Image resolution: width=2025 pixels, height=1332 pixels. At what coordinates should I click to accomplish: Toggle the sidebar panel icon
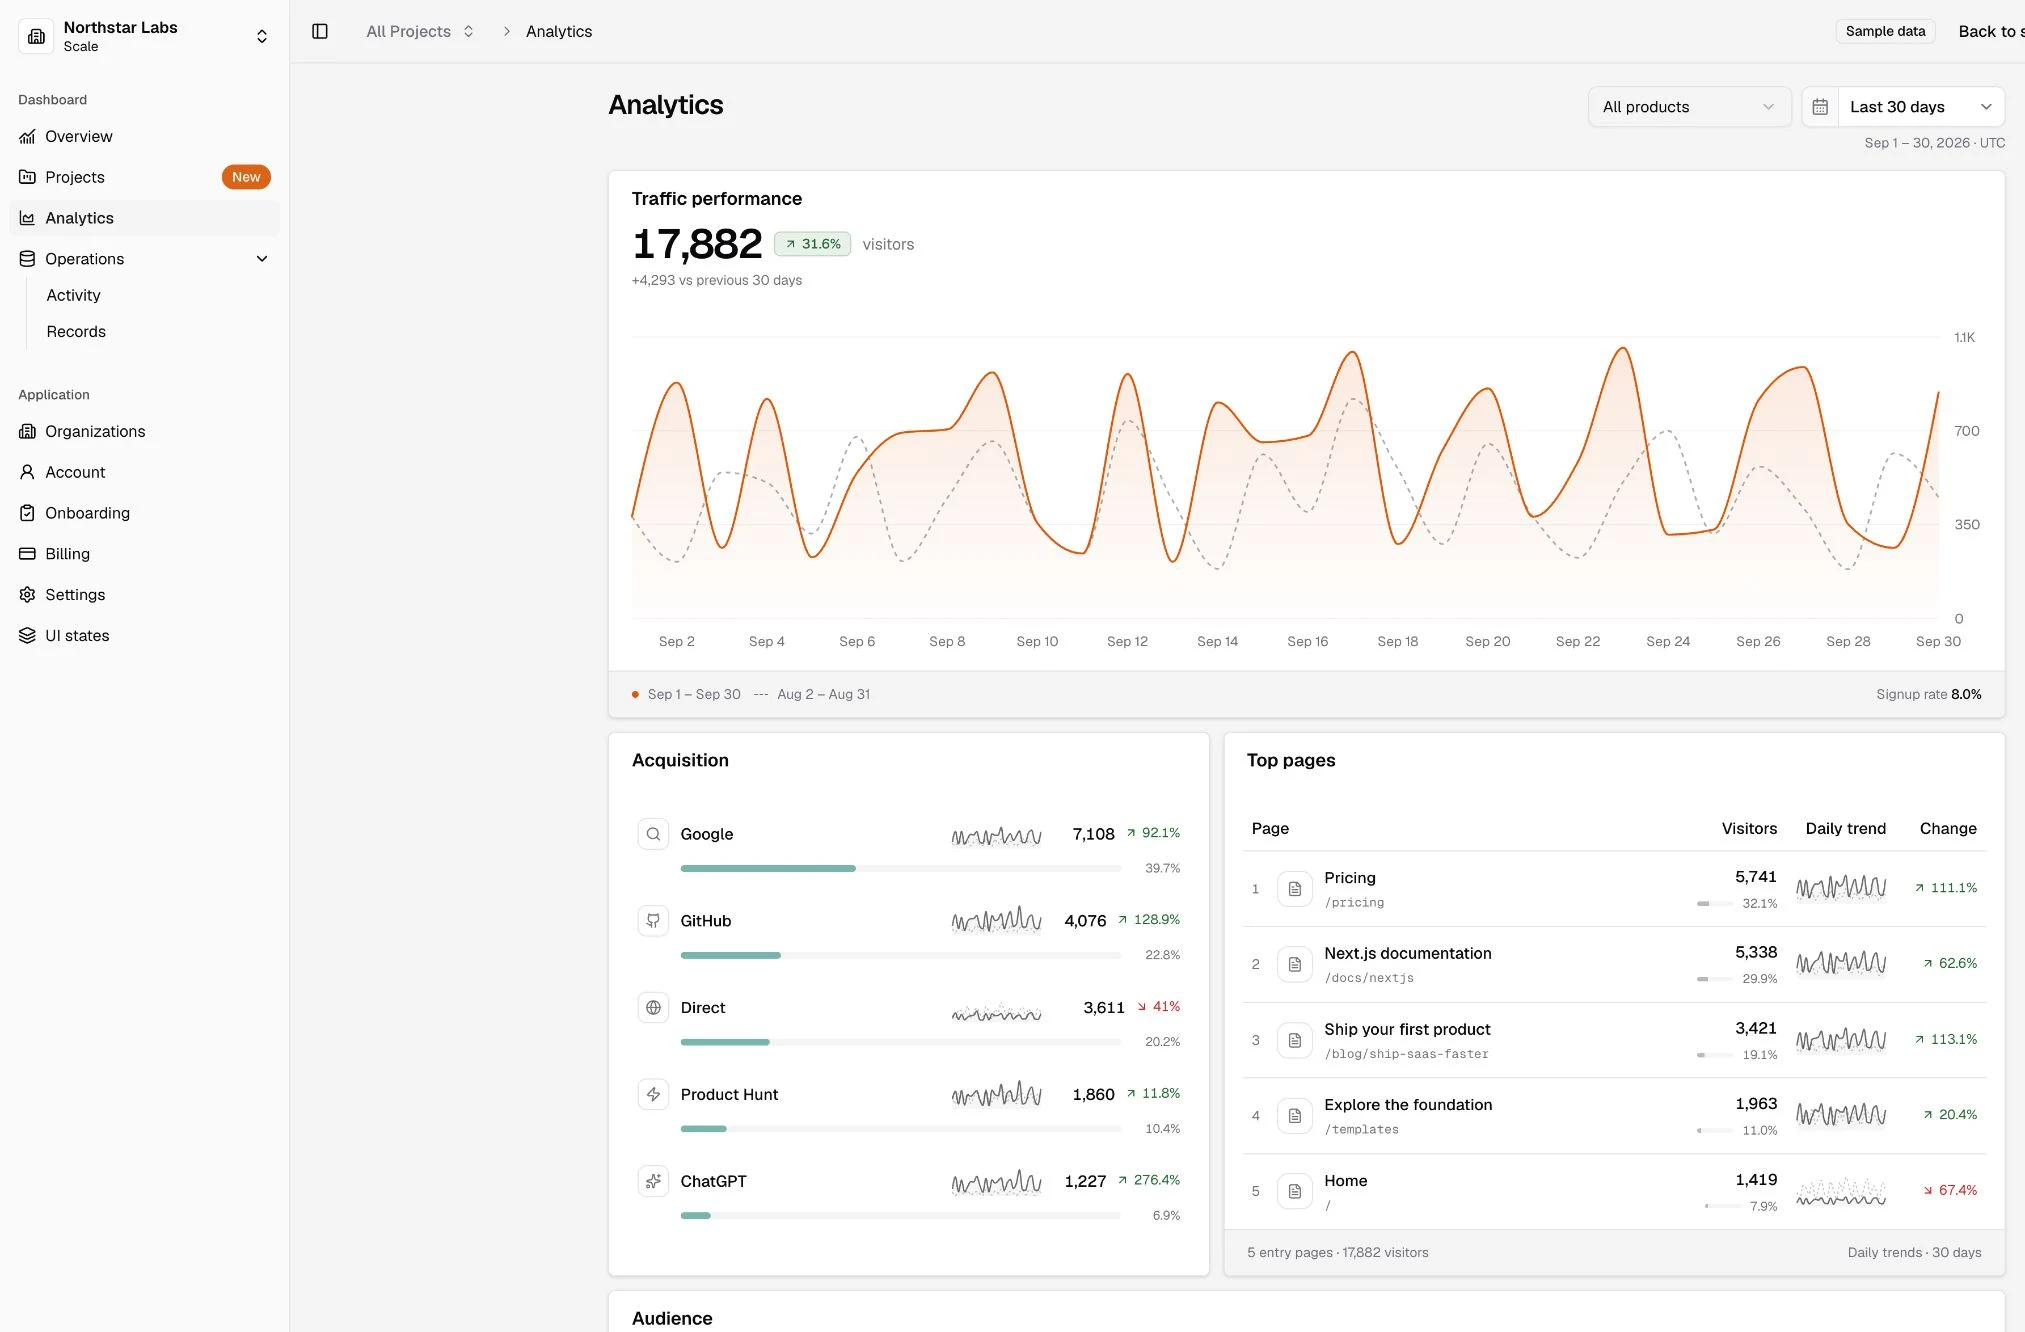[320, 31]
